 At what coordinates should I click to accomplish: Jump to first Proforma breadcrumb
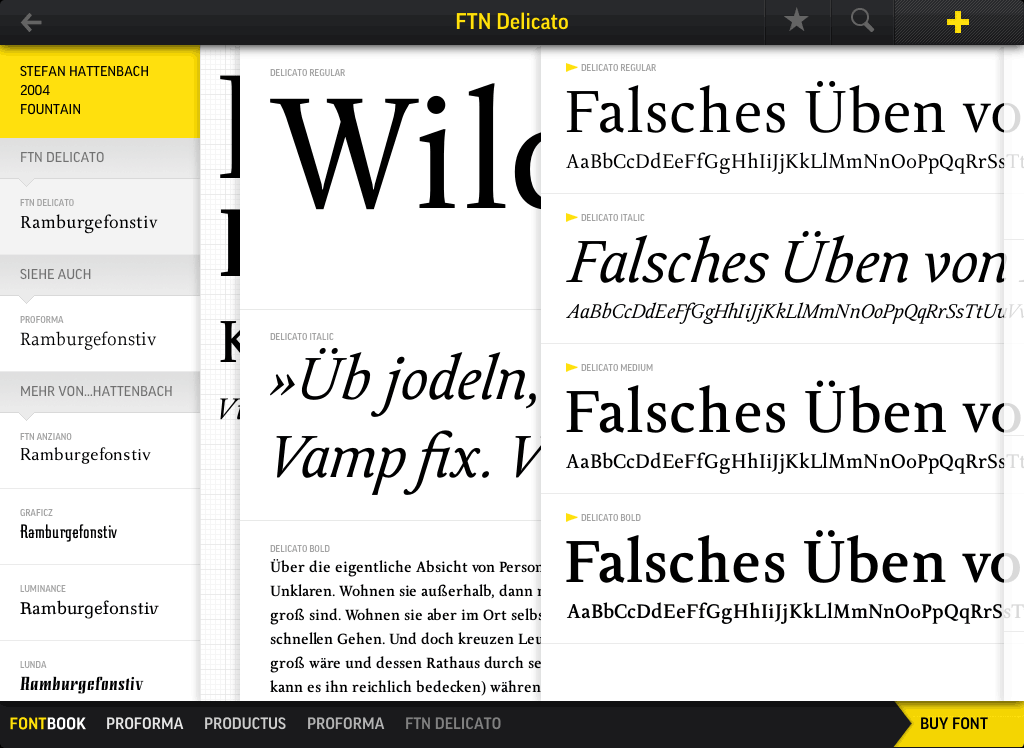144,724
